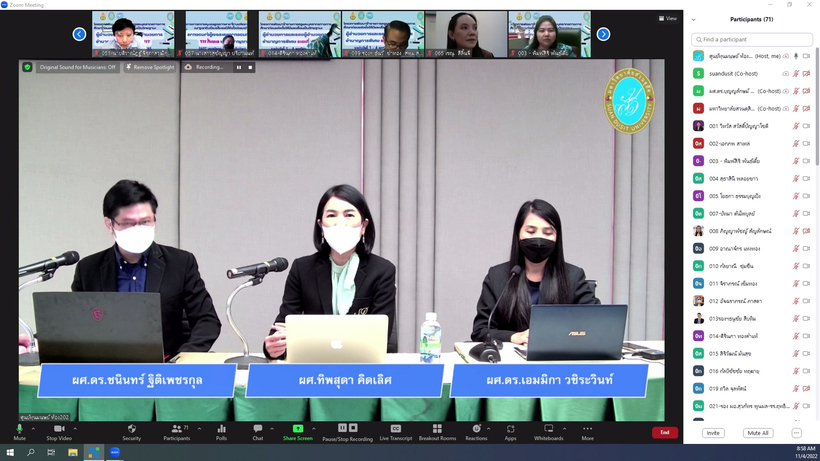
Task: Expand arrow next to Participants button
Action: (199, 429)
